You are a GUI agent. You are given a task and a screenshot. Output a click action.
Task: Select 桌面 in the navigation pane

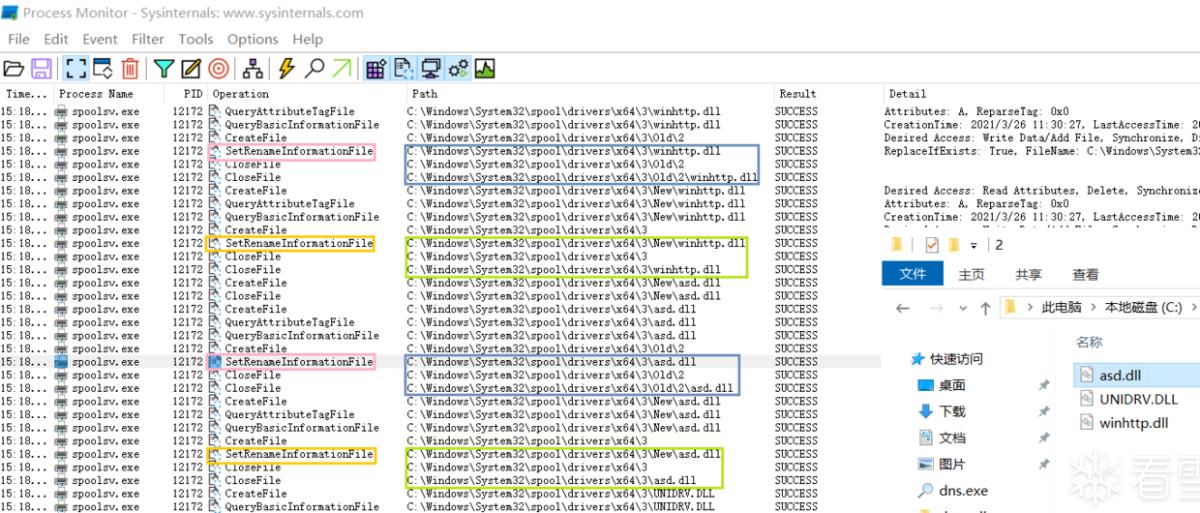952,385
